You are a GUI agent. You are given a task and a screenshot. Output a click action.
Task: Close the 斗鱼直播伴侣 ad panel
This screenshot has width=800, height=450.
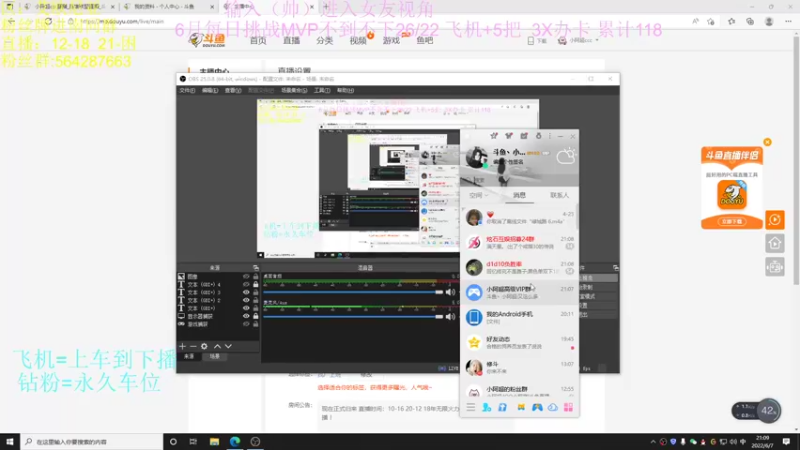coord(767,142)
